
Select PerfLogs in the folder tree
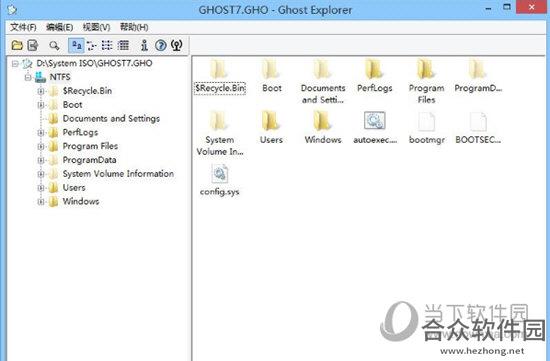click(80, 132)
